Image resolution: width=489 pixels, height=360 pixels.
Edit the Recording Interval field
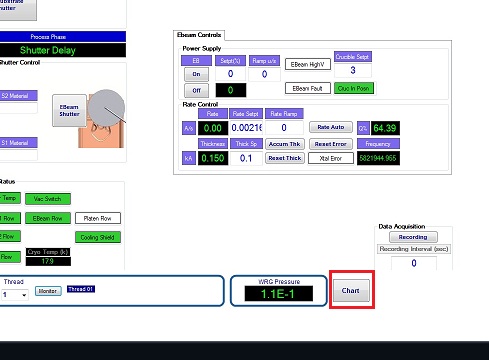[414, 263]
